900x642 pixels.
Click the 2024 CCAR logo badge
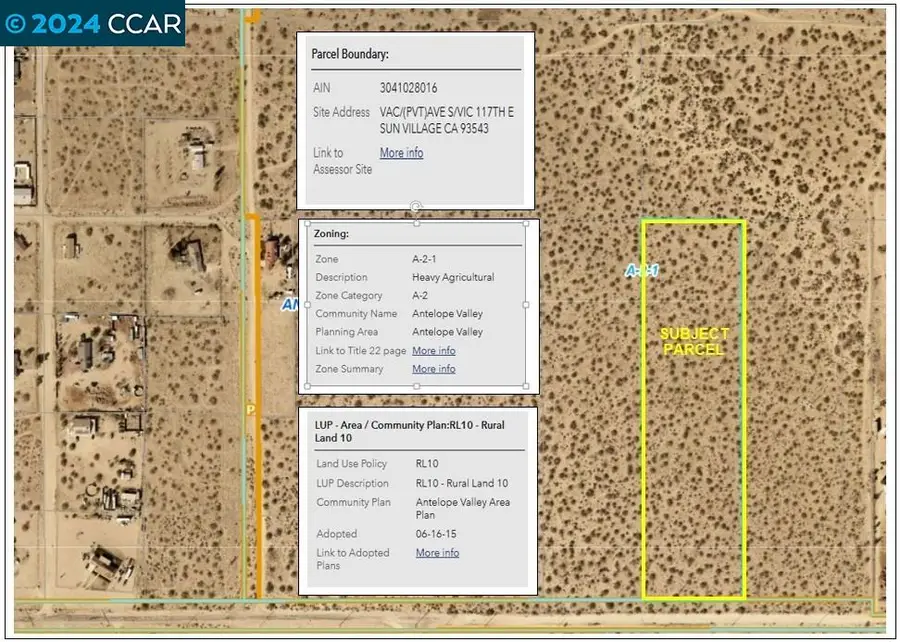coord(92,22)
